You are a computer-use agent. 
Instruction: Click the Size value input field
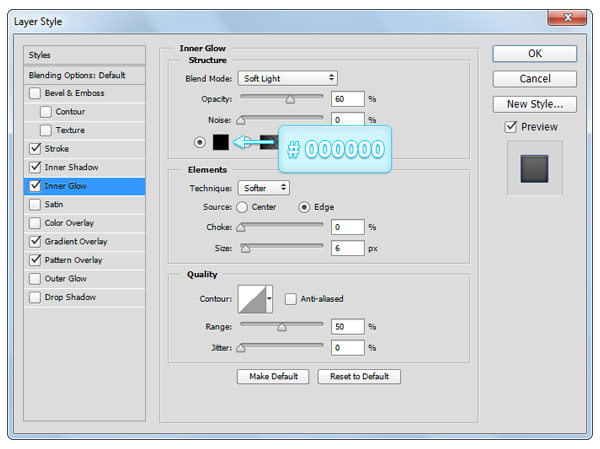347,247
